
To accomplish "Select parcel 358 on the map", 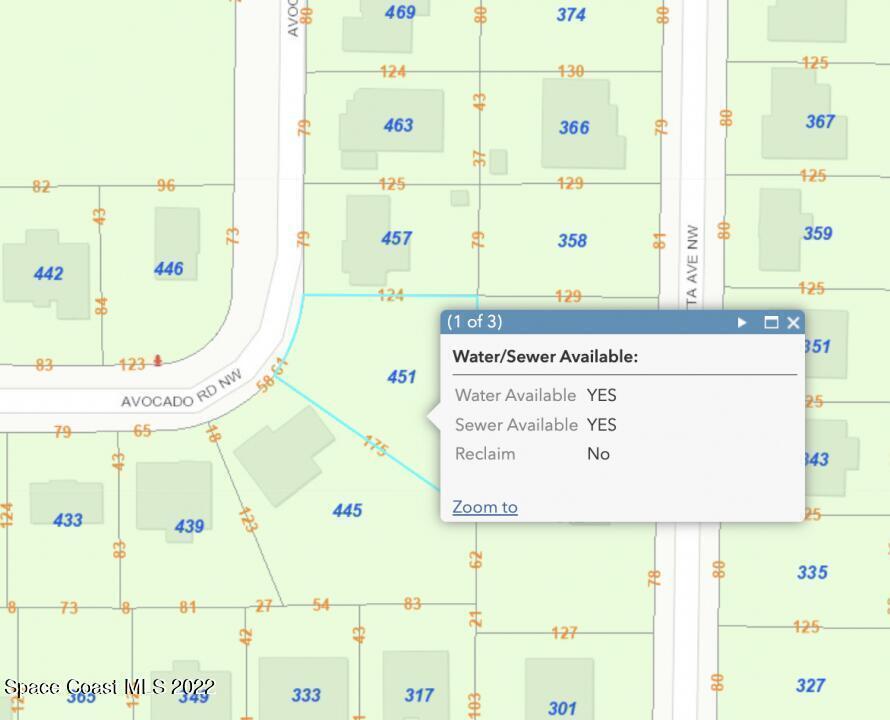I will click(572, 241).
